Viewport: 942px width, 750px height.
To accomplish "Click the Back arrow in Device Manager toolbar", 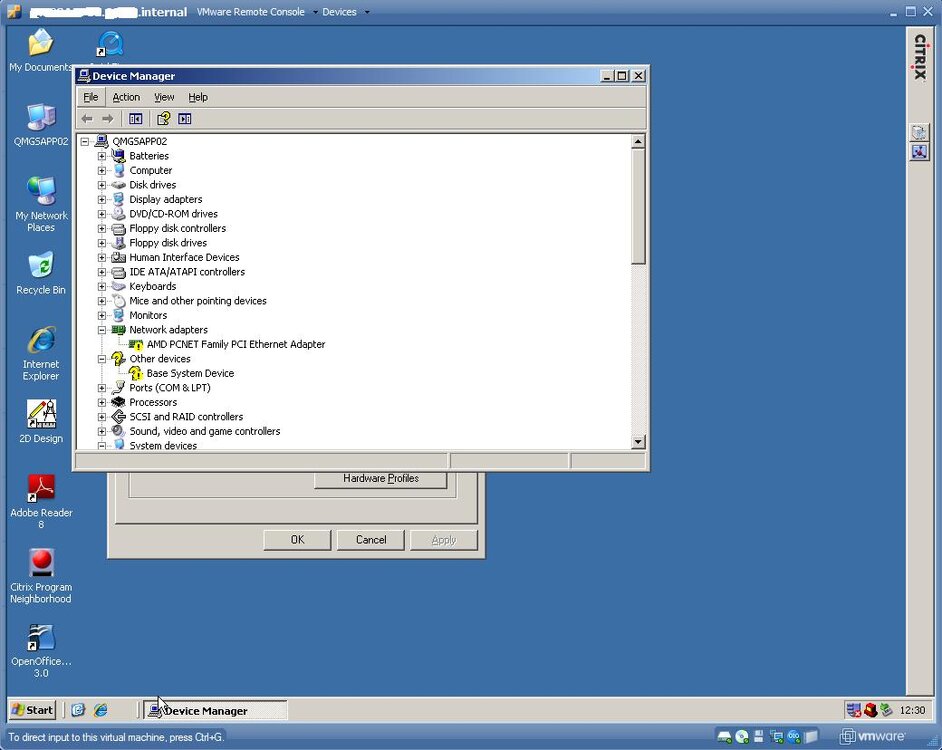I will pos(87,119).
